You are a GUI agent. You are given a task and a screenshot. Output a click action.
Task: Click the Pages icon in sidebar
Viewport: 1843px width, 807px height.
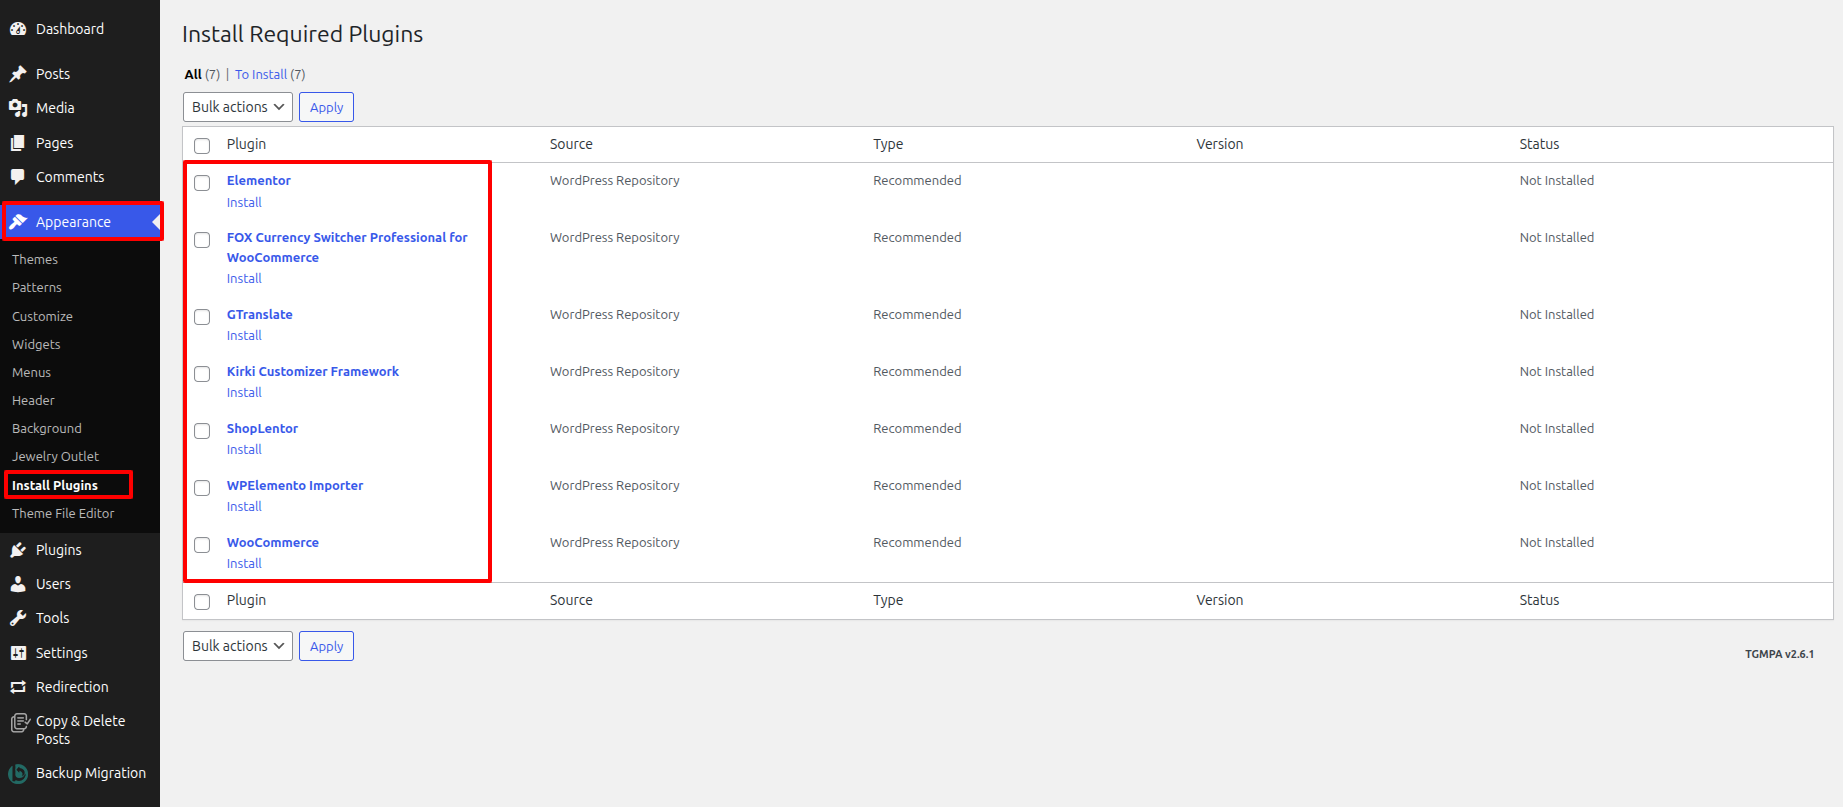[x=18, y=143]
